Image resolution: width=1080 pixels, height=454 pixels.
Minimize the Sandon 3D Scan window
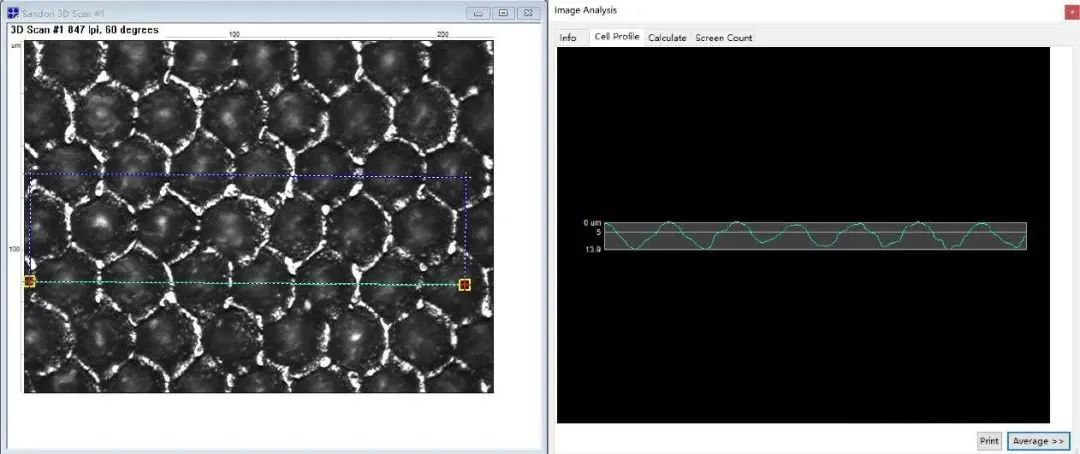coord(479,13)
